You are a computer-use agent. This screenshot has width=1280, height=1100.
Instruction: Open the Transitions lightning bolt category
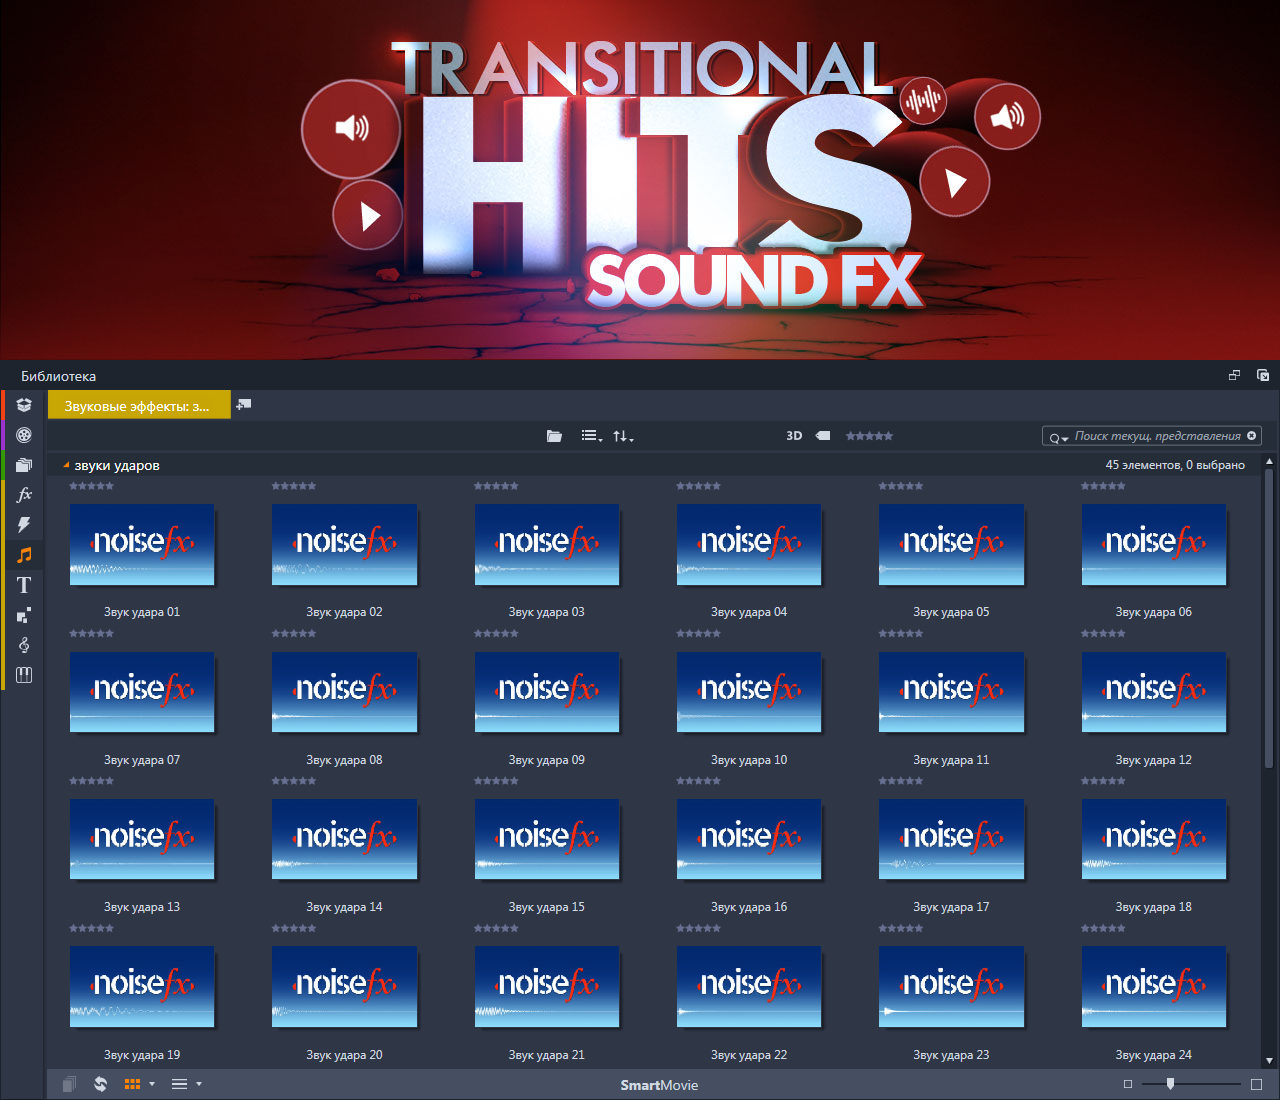[x=24, y=525]
